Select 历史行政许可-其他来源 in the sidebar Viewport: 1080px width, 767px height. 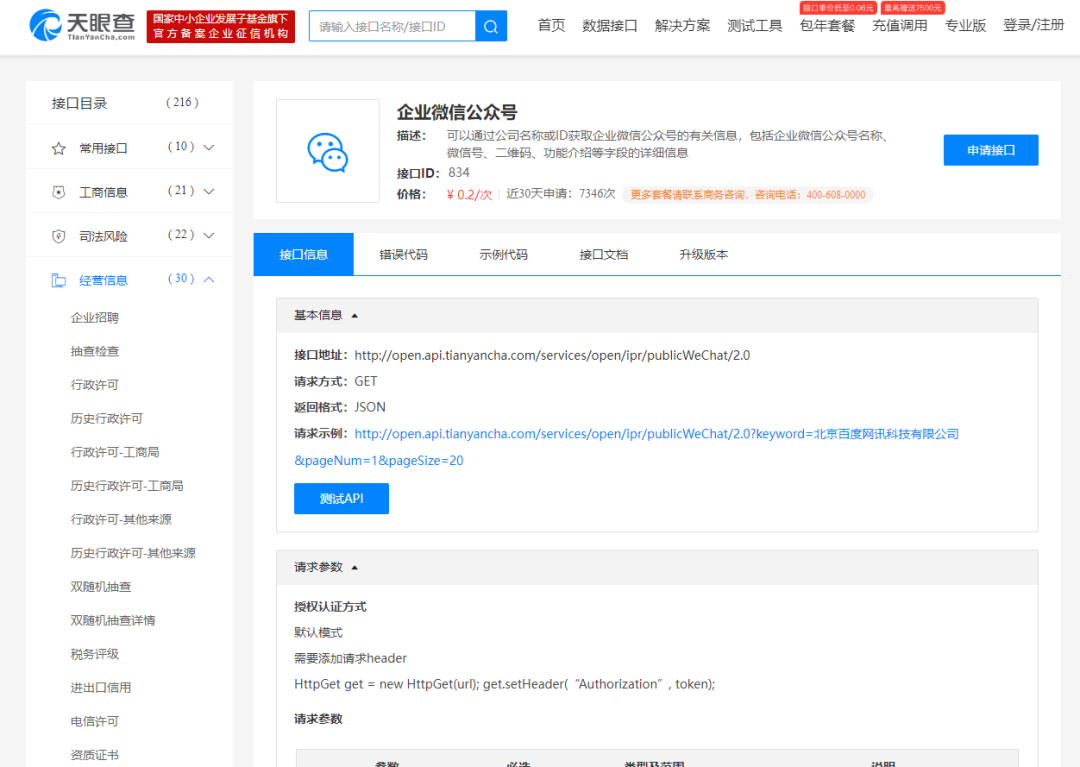(133, 553)
